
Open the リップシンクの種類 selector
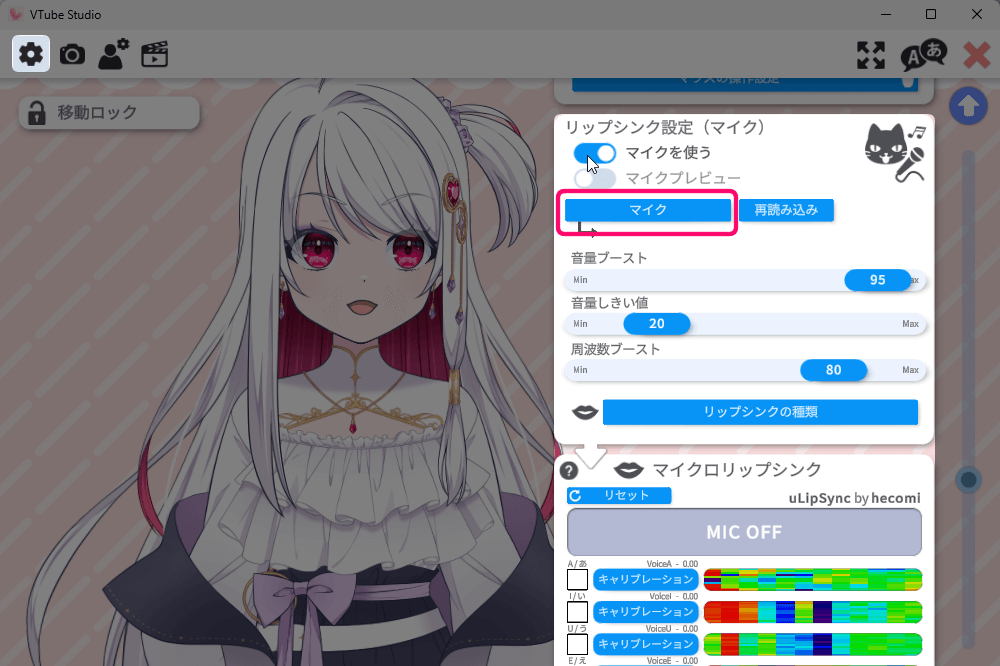(760, 412)
